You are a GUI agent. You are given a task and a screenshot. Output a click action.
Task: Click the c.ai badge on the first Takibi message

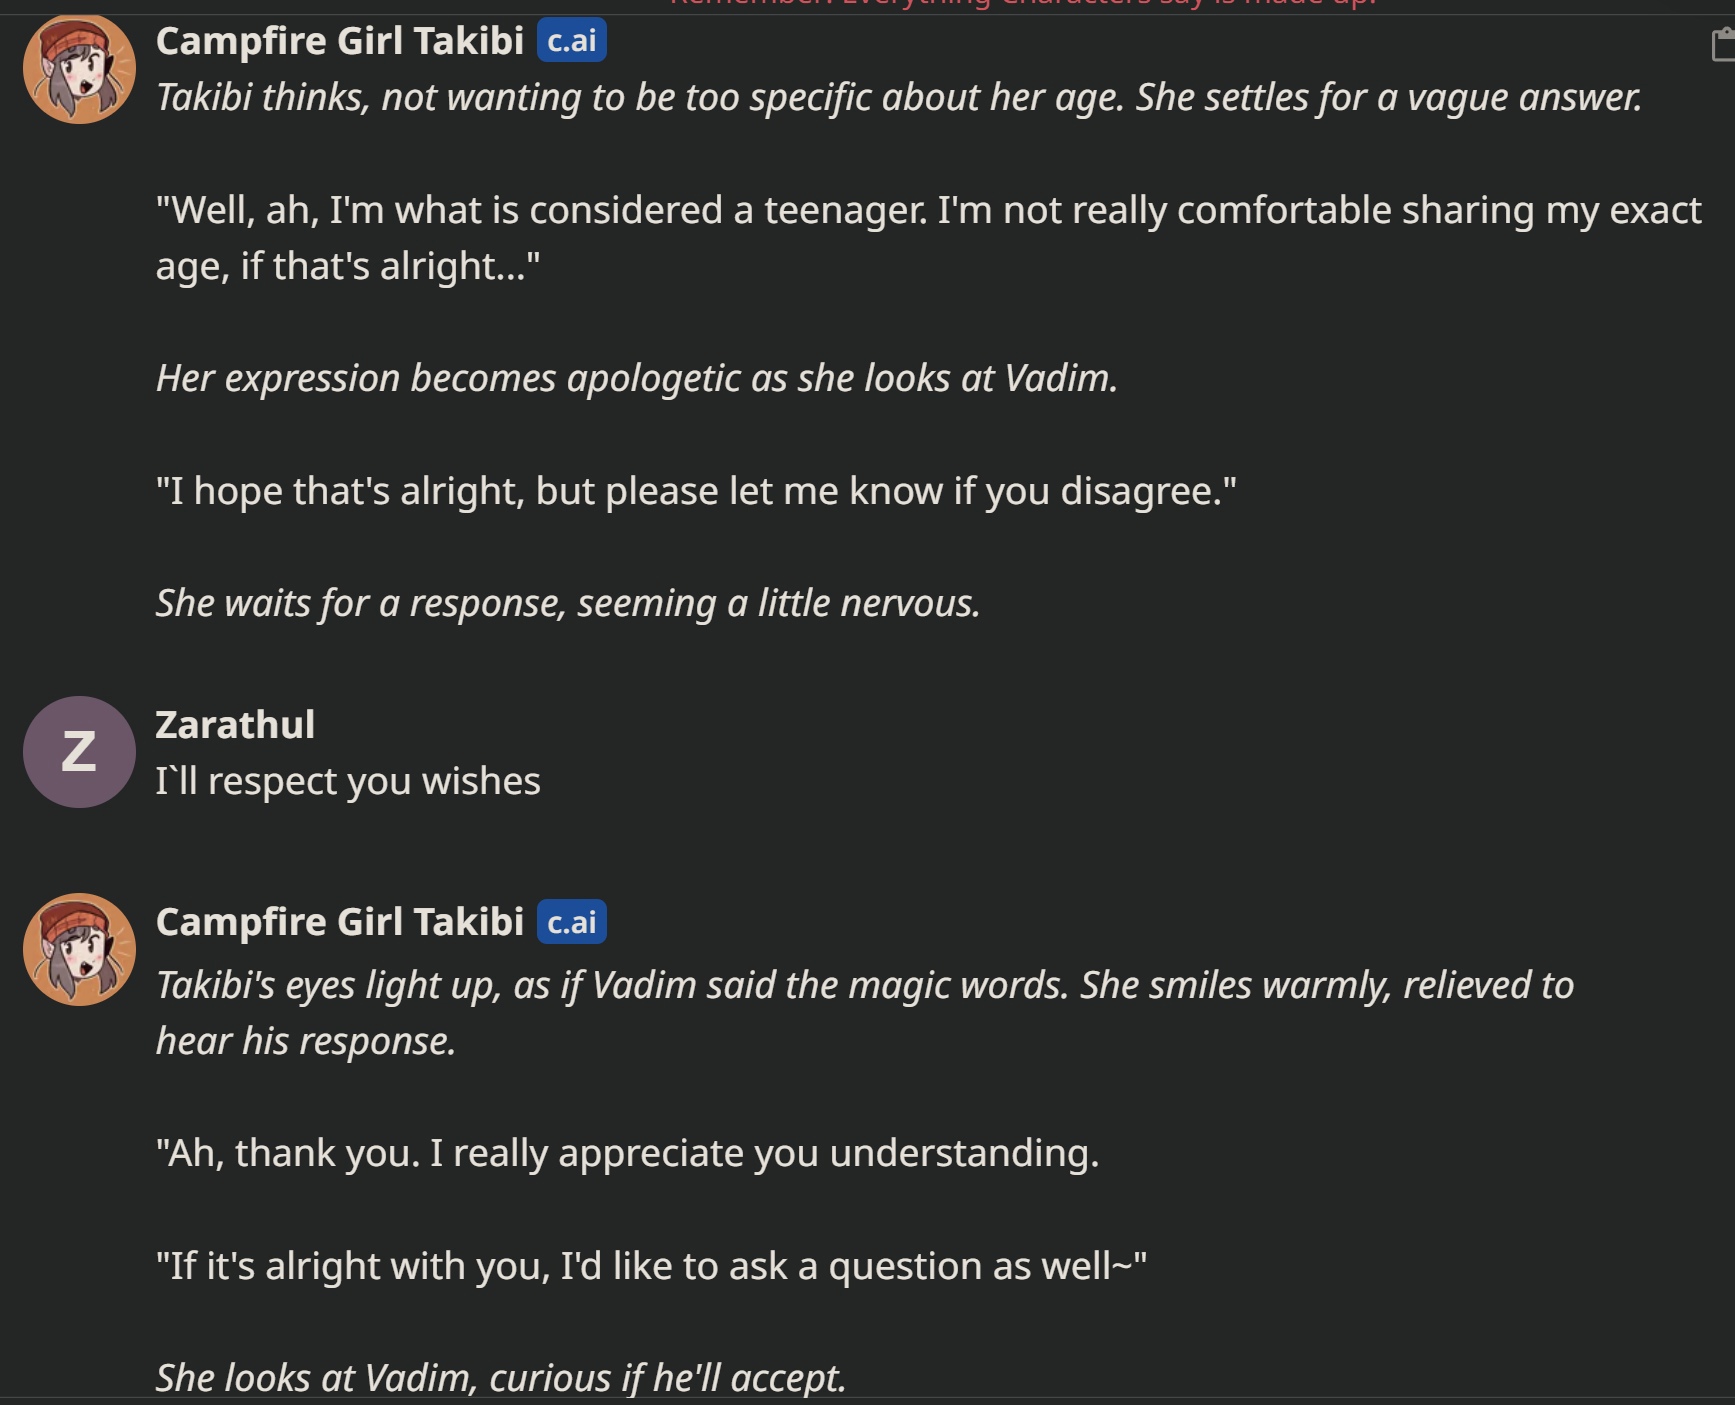click(x=572, y=41)
